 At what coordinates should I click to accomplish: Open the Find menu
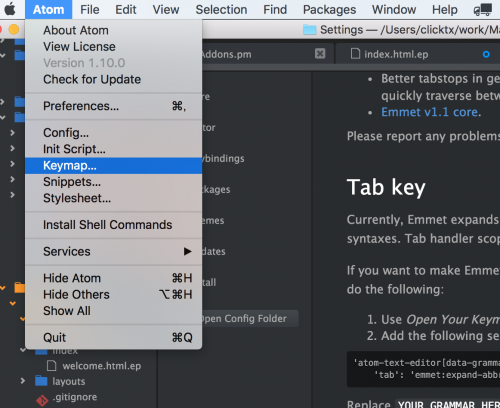tap(275, 10)
